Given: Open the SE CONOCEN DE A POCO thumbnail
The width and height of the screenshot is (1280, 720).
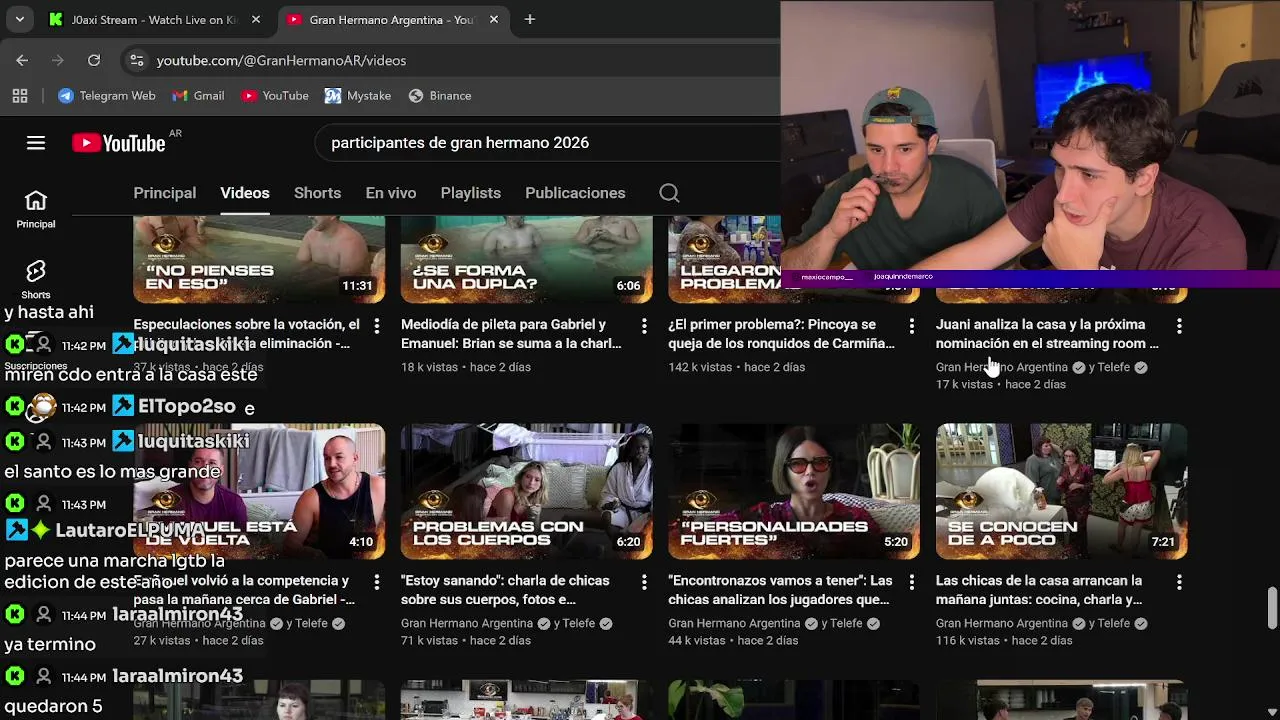Looking at the screenshot, I should pos(1061,491).
